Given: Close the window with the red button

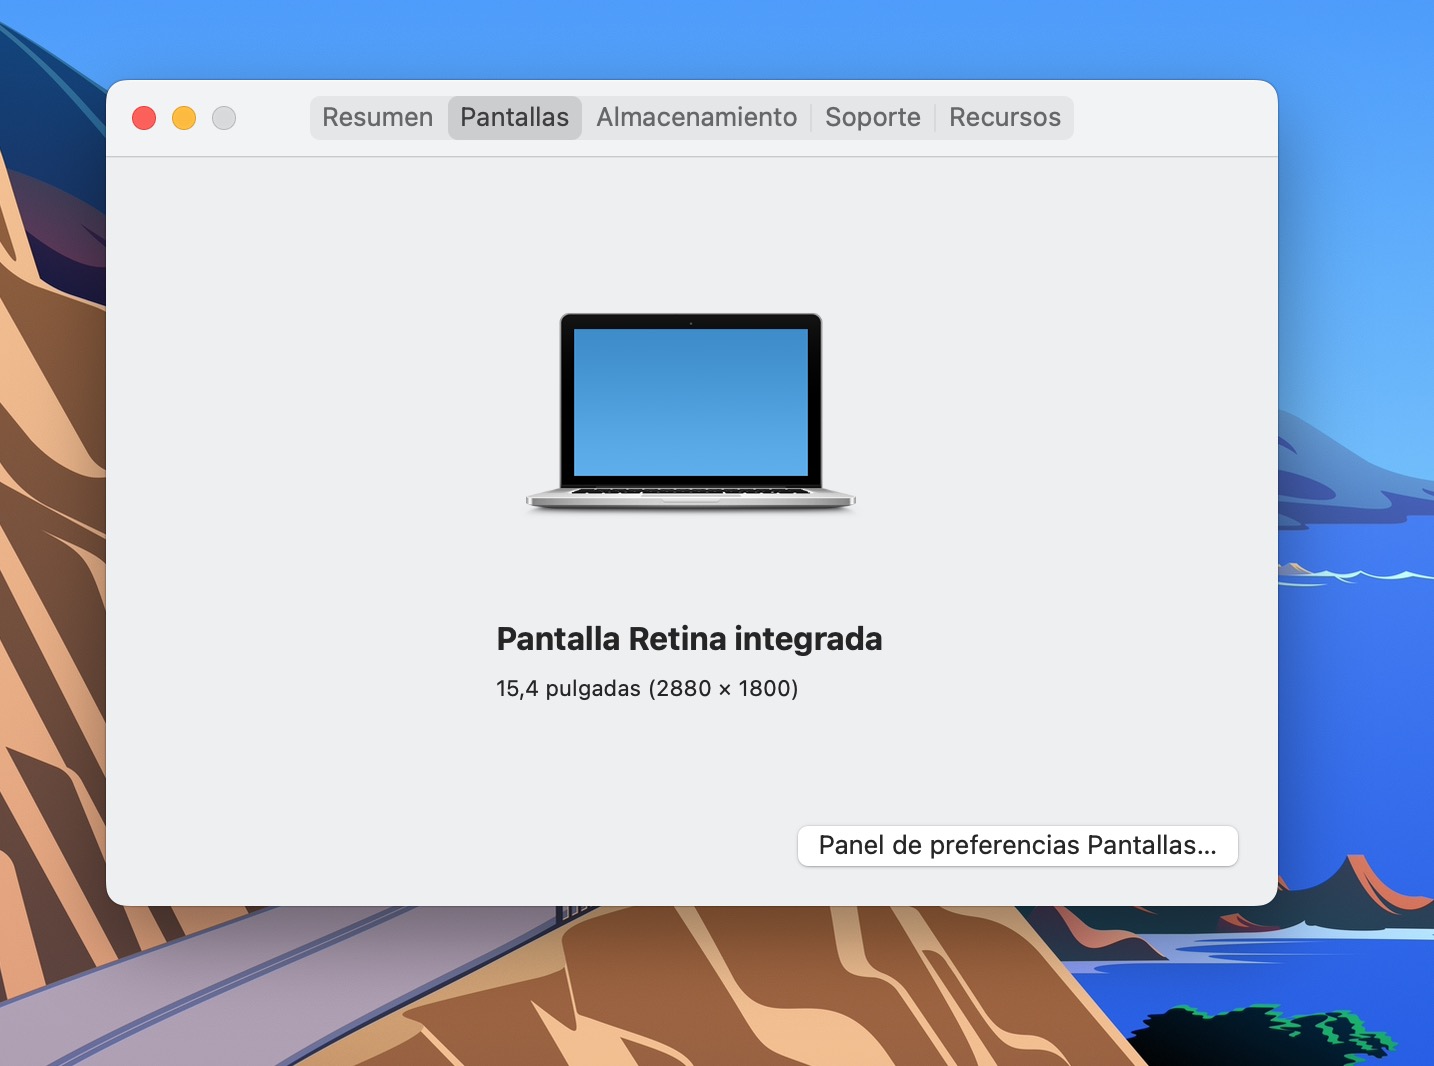Looking at the screenshot, I should click(144, 118).
